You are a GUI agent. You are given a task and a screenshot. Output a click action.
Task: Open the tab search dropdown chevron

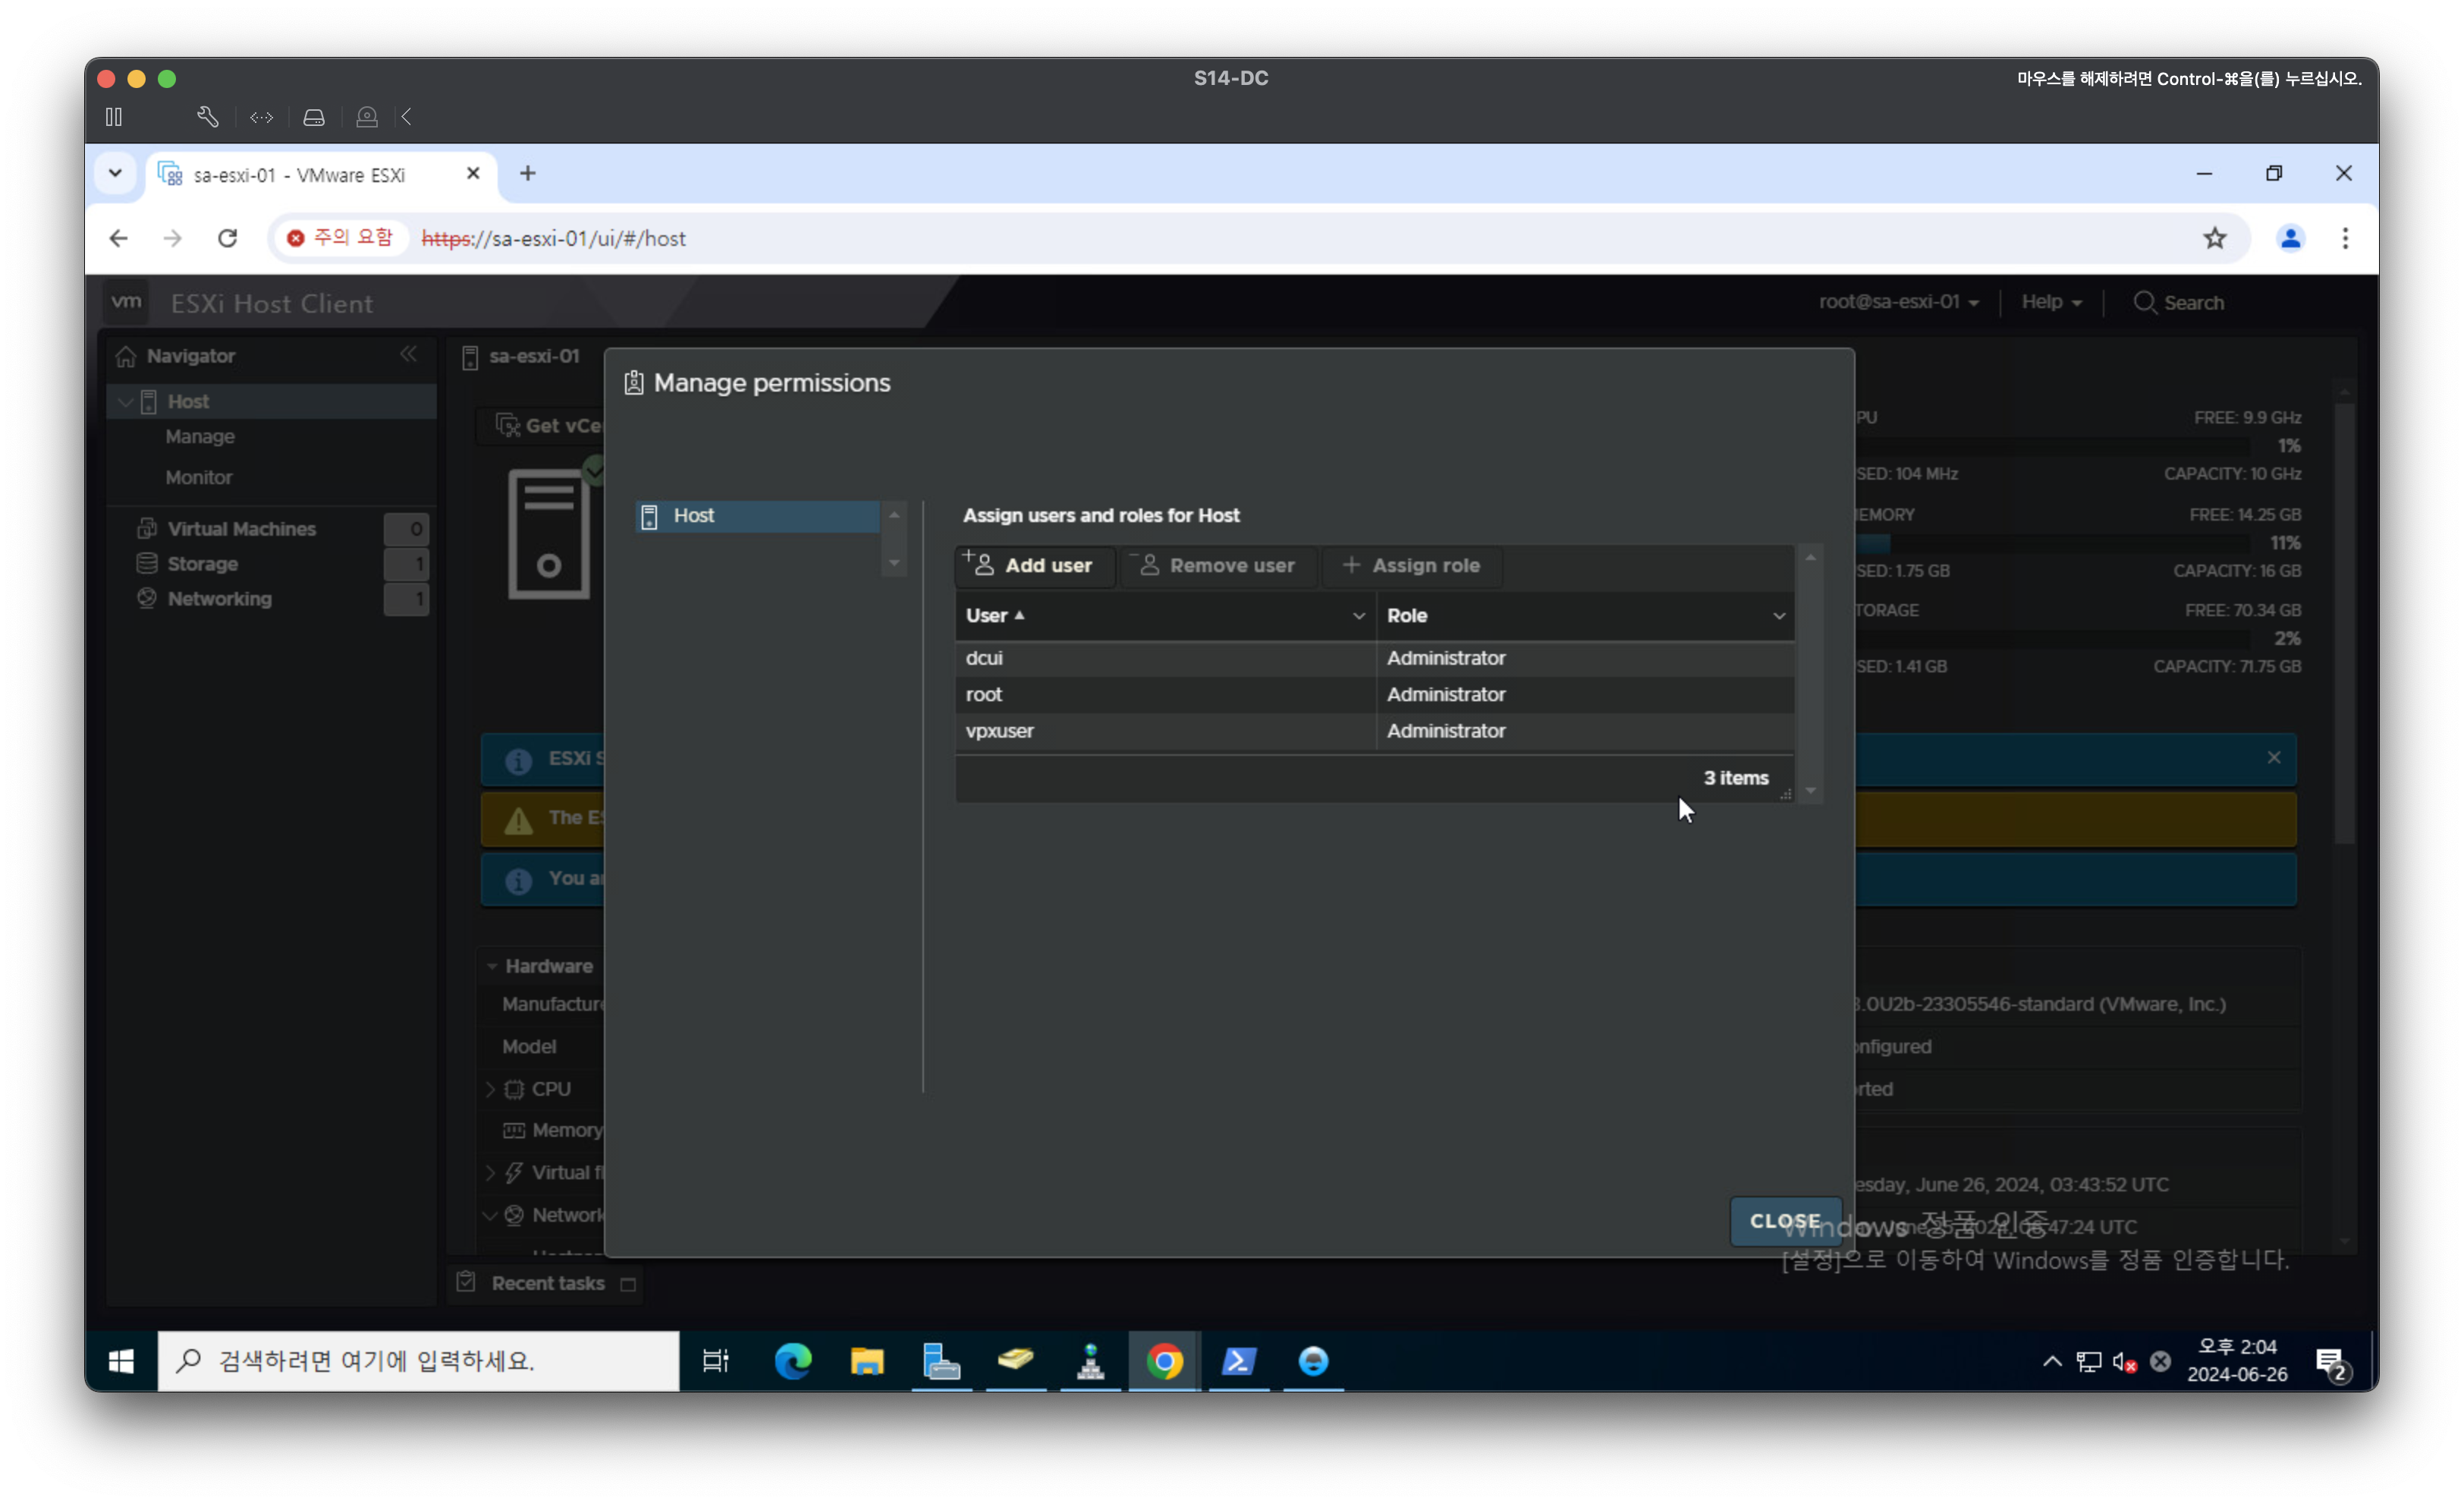pos(115,173)
